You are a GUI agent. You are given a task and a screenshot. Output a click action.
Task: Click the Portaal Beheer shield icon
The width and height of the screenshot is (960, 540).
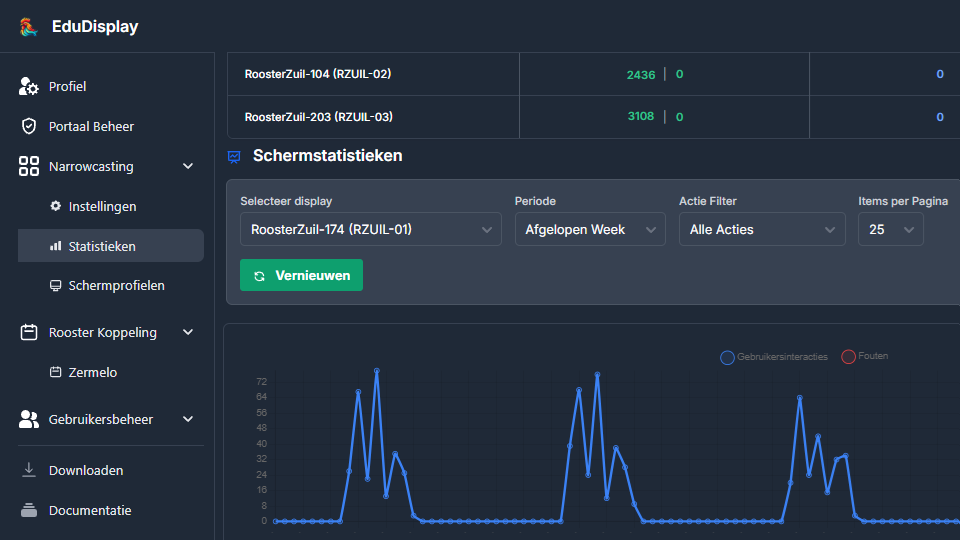coord(29,126)
